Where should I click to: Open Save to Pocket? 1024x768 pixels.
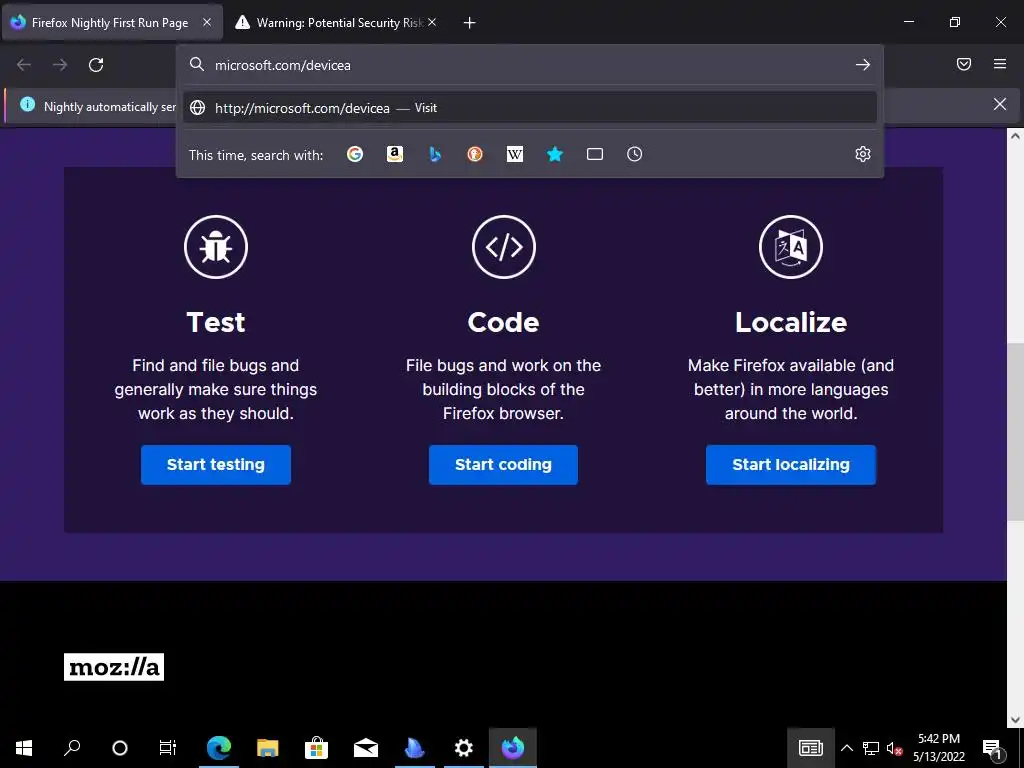coord(963,64)
